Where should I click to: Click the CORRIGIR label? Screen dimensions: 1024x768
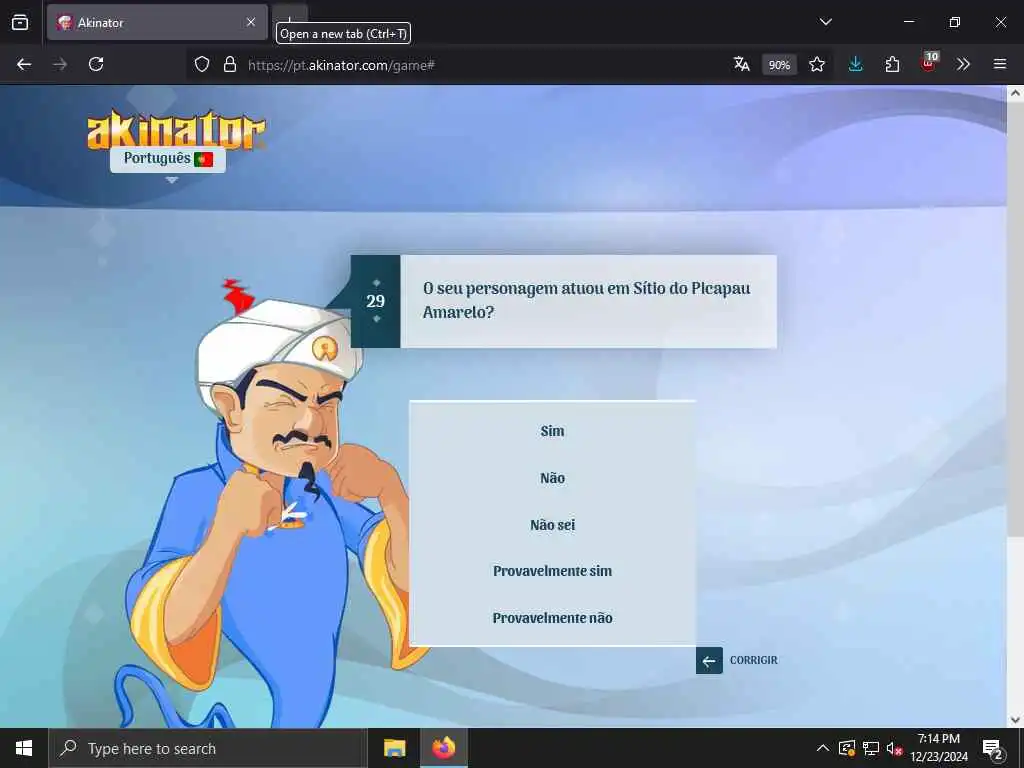tap(754, 660)
